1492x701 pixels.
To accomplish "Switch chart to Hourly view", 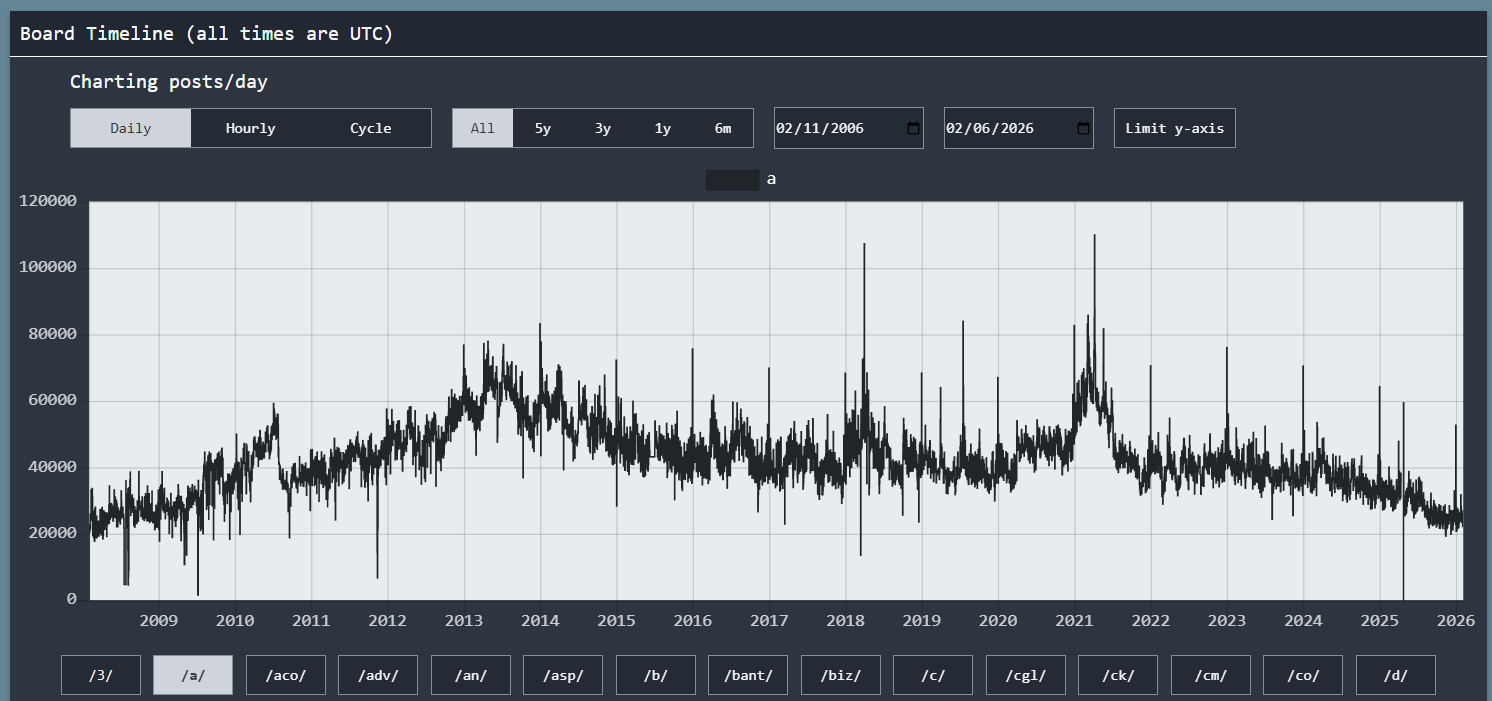I will 251,128.
